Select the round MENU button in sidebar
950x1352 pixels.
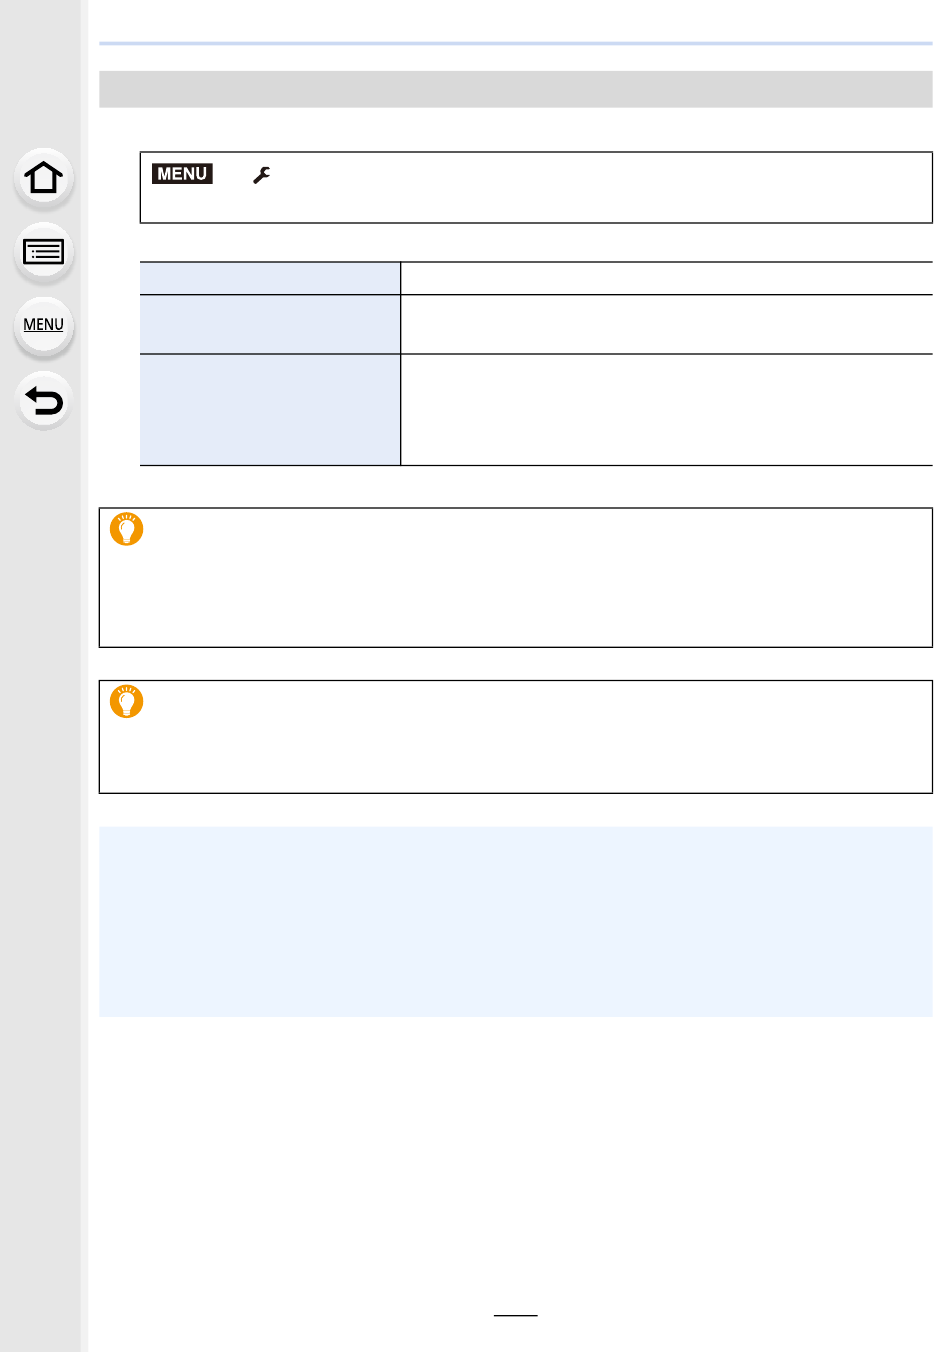coord(43,326)
